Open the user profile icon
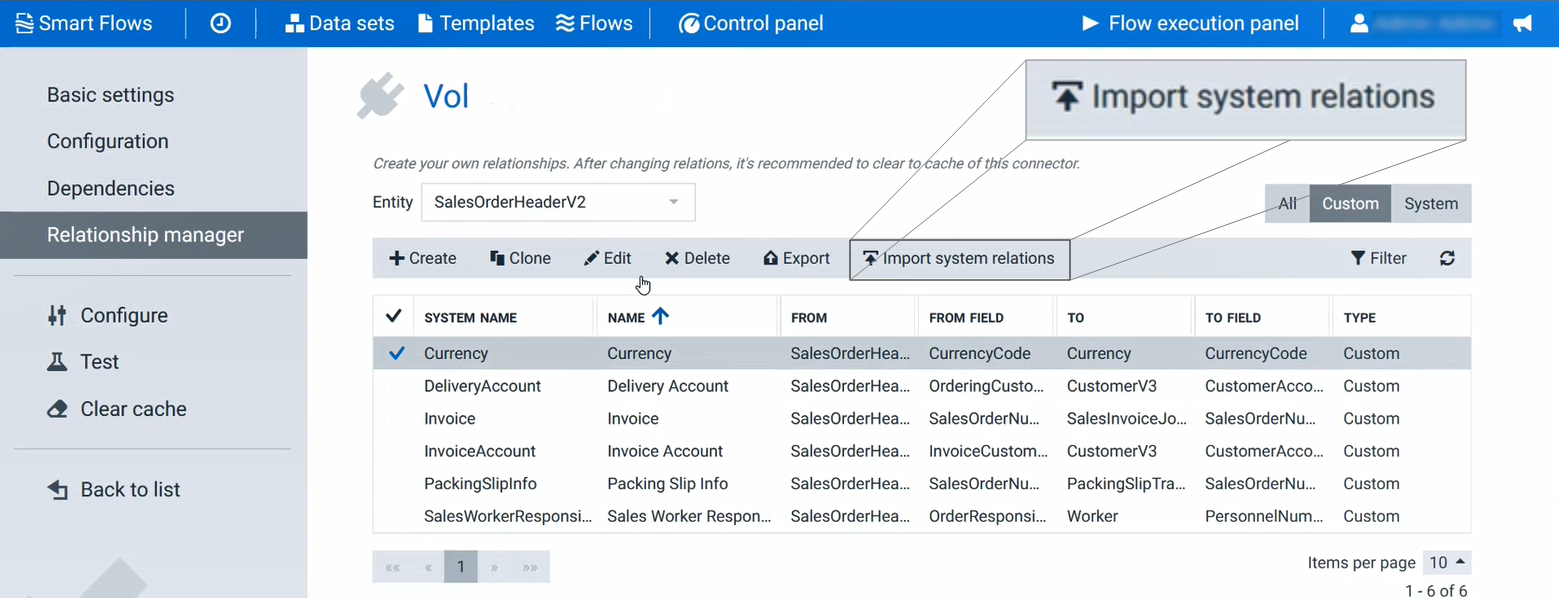This screenshot has width=1559, height=598. click(x=1359, y=23)
